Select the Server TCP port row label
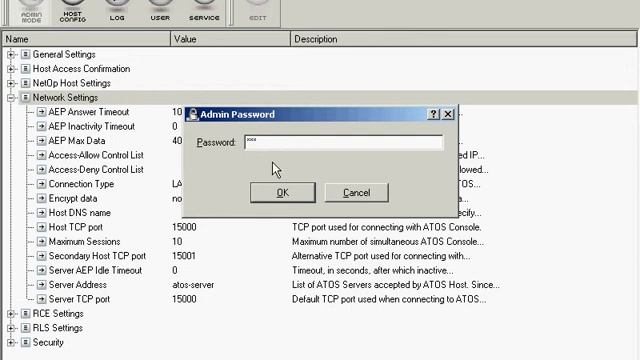 click(x=79, y=299)
